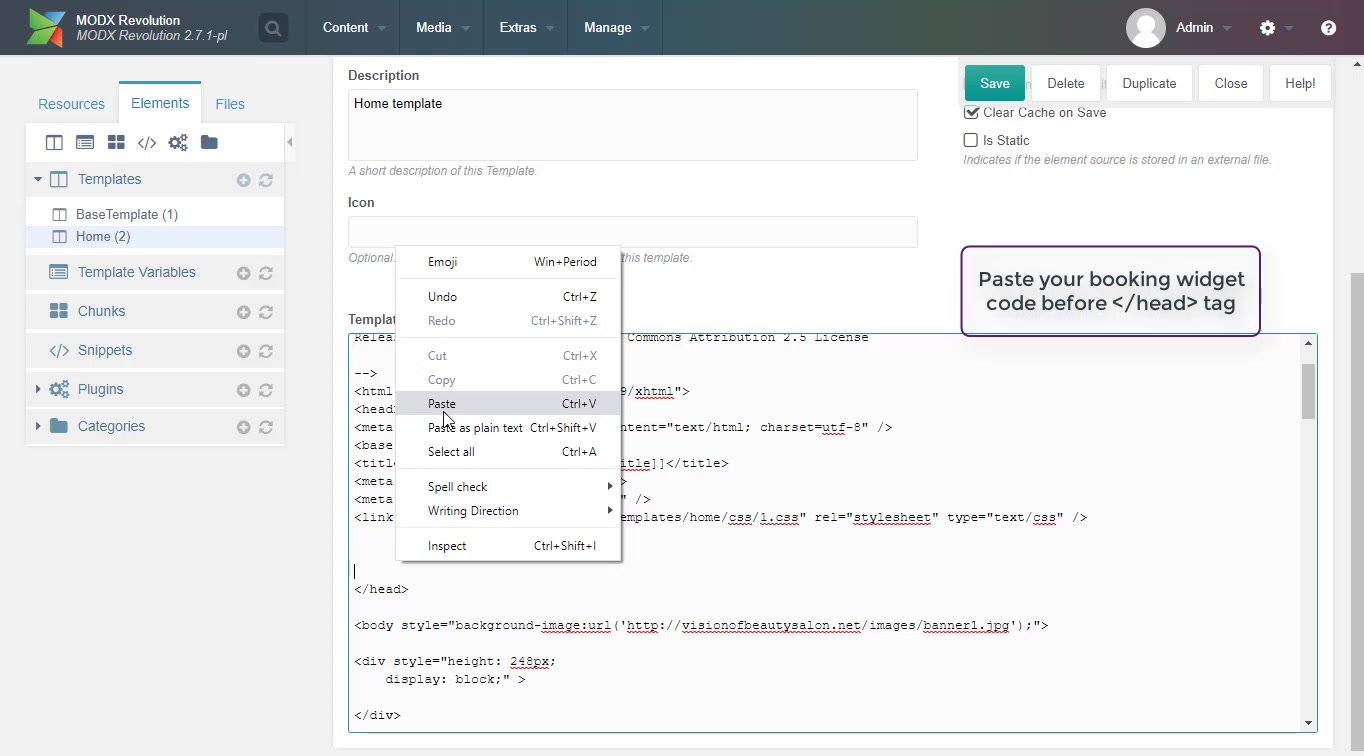Open the search magnifier in header
Viewport: 1364px width, 756px height.
click(x=273, y=28)
